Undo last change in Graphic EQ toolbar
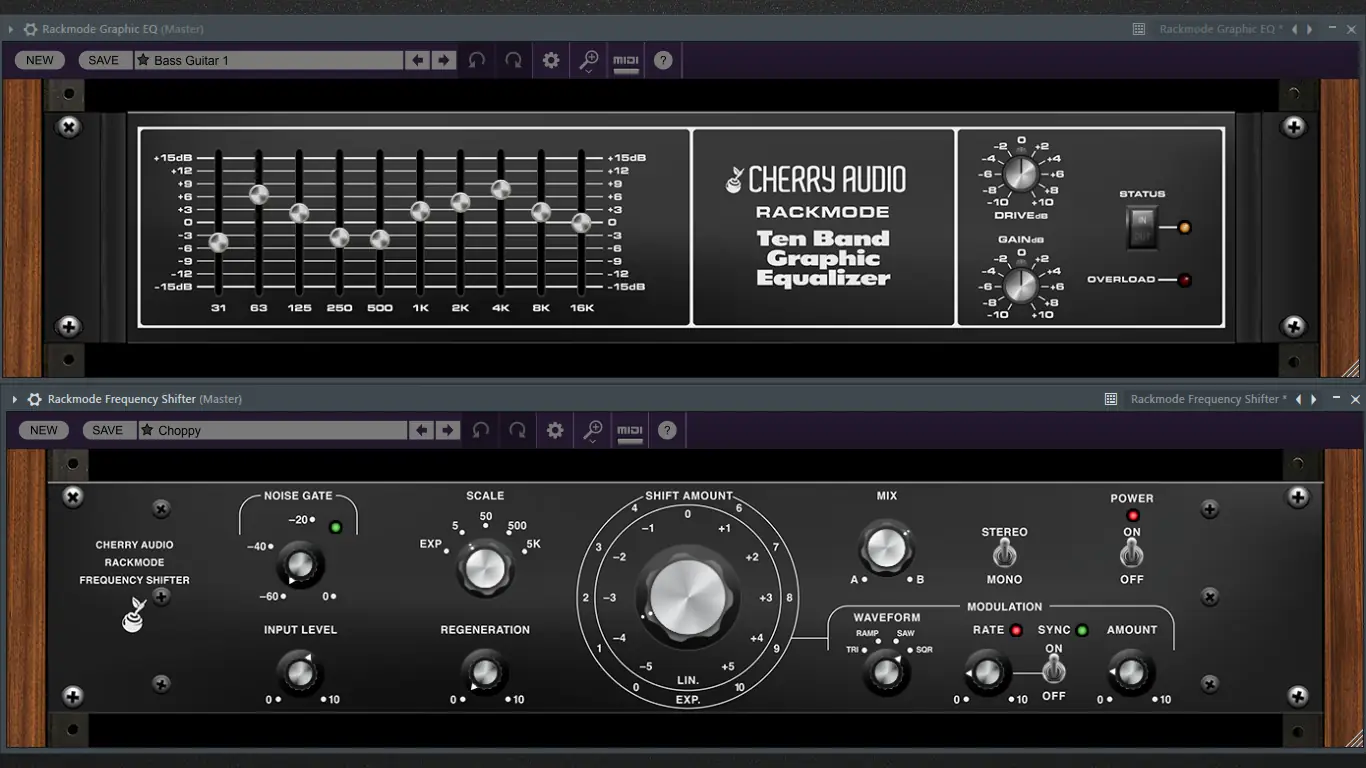 (477, 60)
